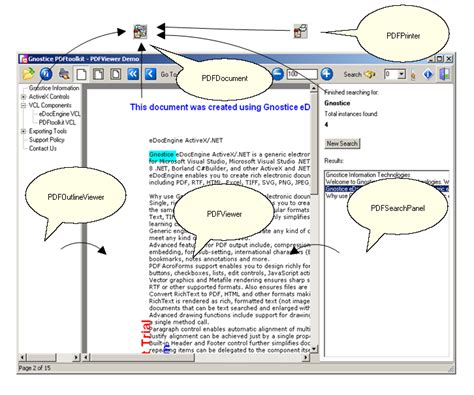Select the first blank-page layout icon

[82, 74]
